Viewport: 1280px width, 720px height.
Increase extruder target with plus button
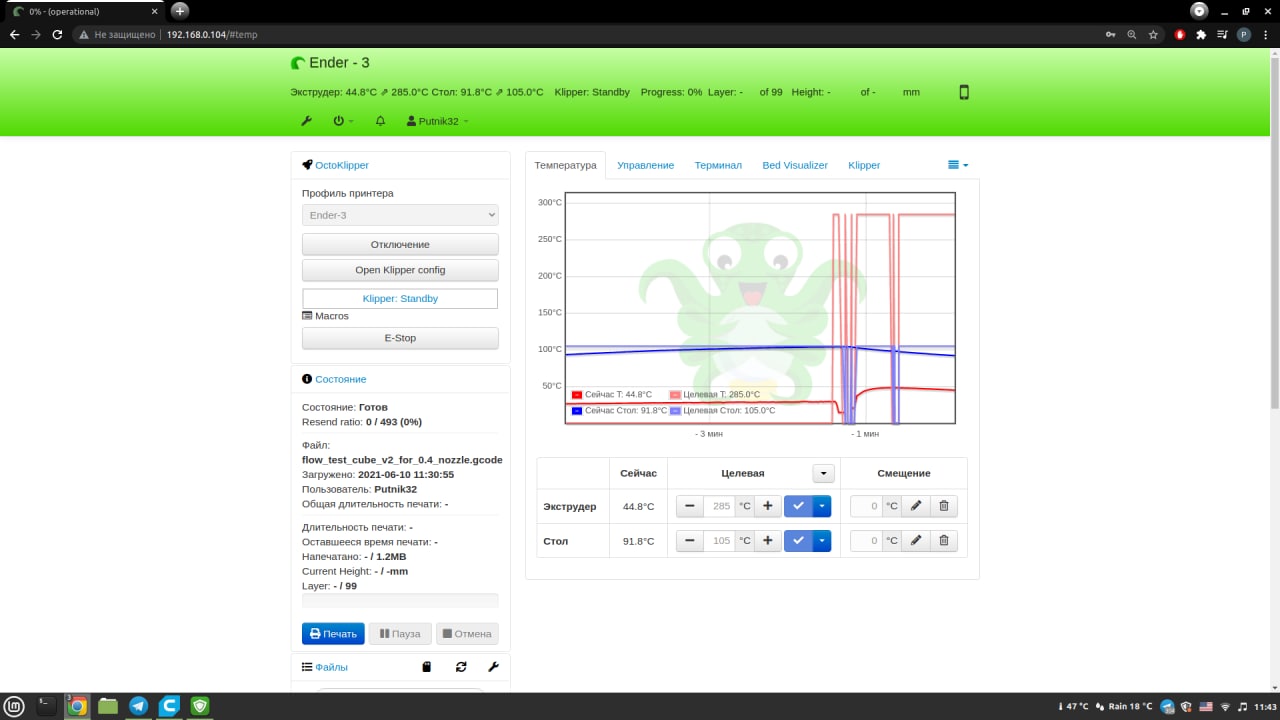(x=767, y=506)
